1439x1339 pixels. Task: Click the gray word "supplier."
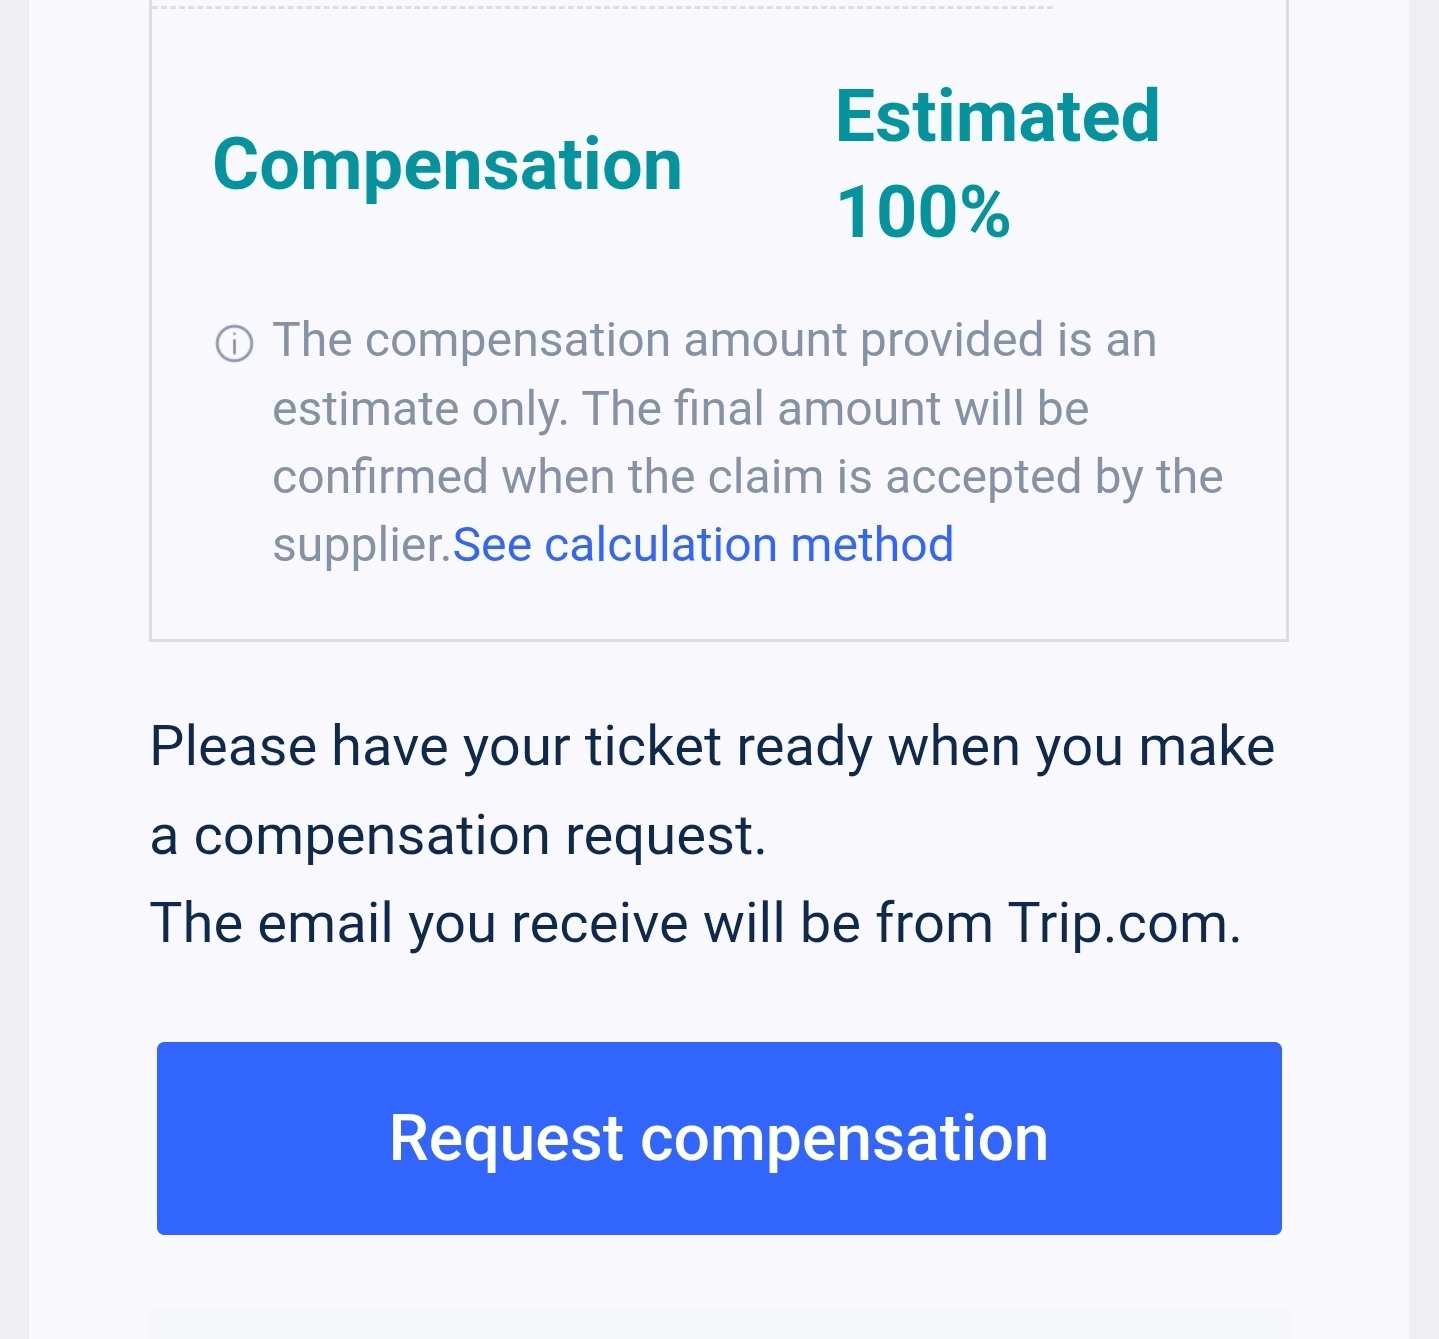(362, 545)
